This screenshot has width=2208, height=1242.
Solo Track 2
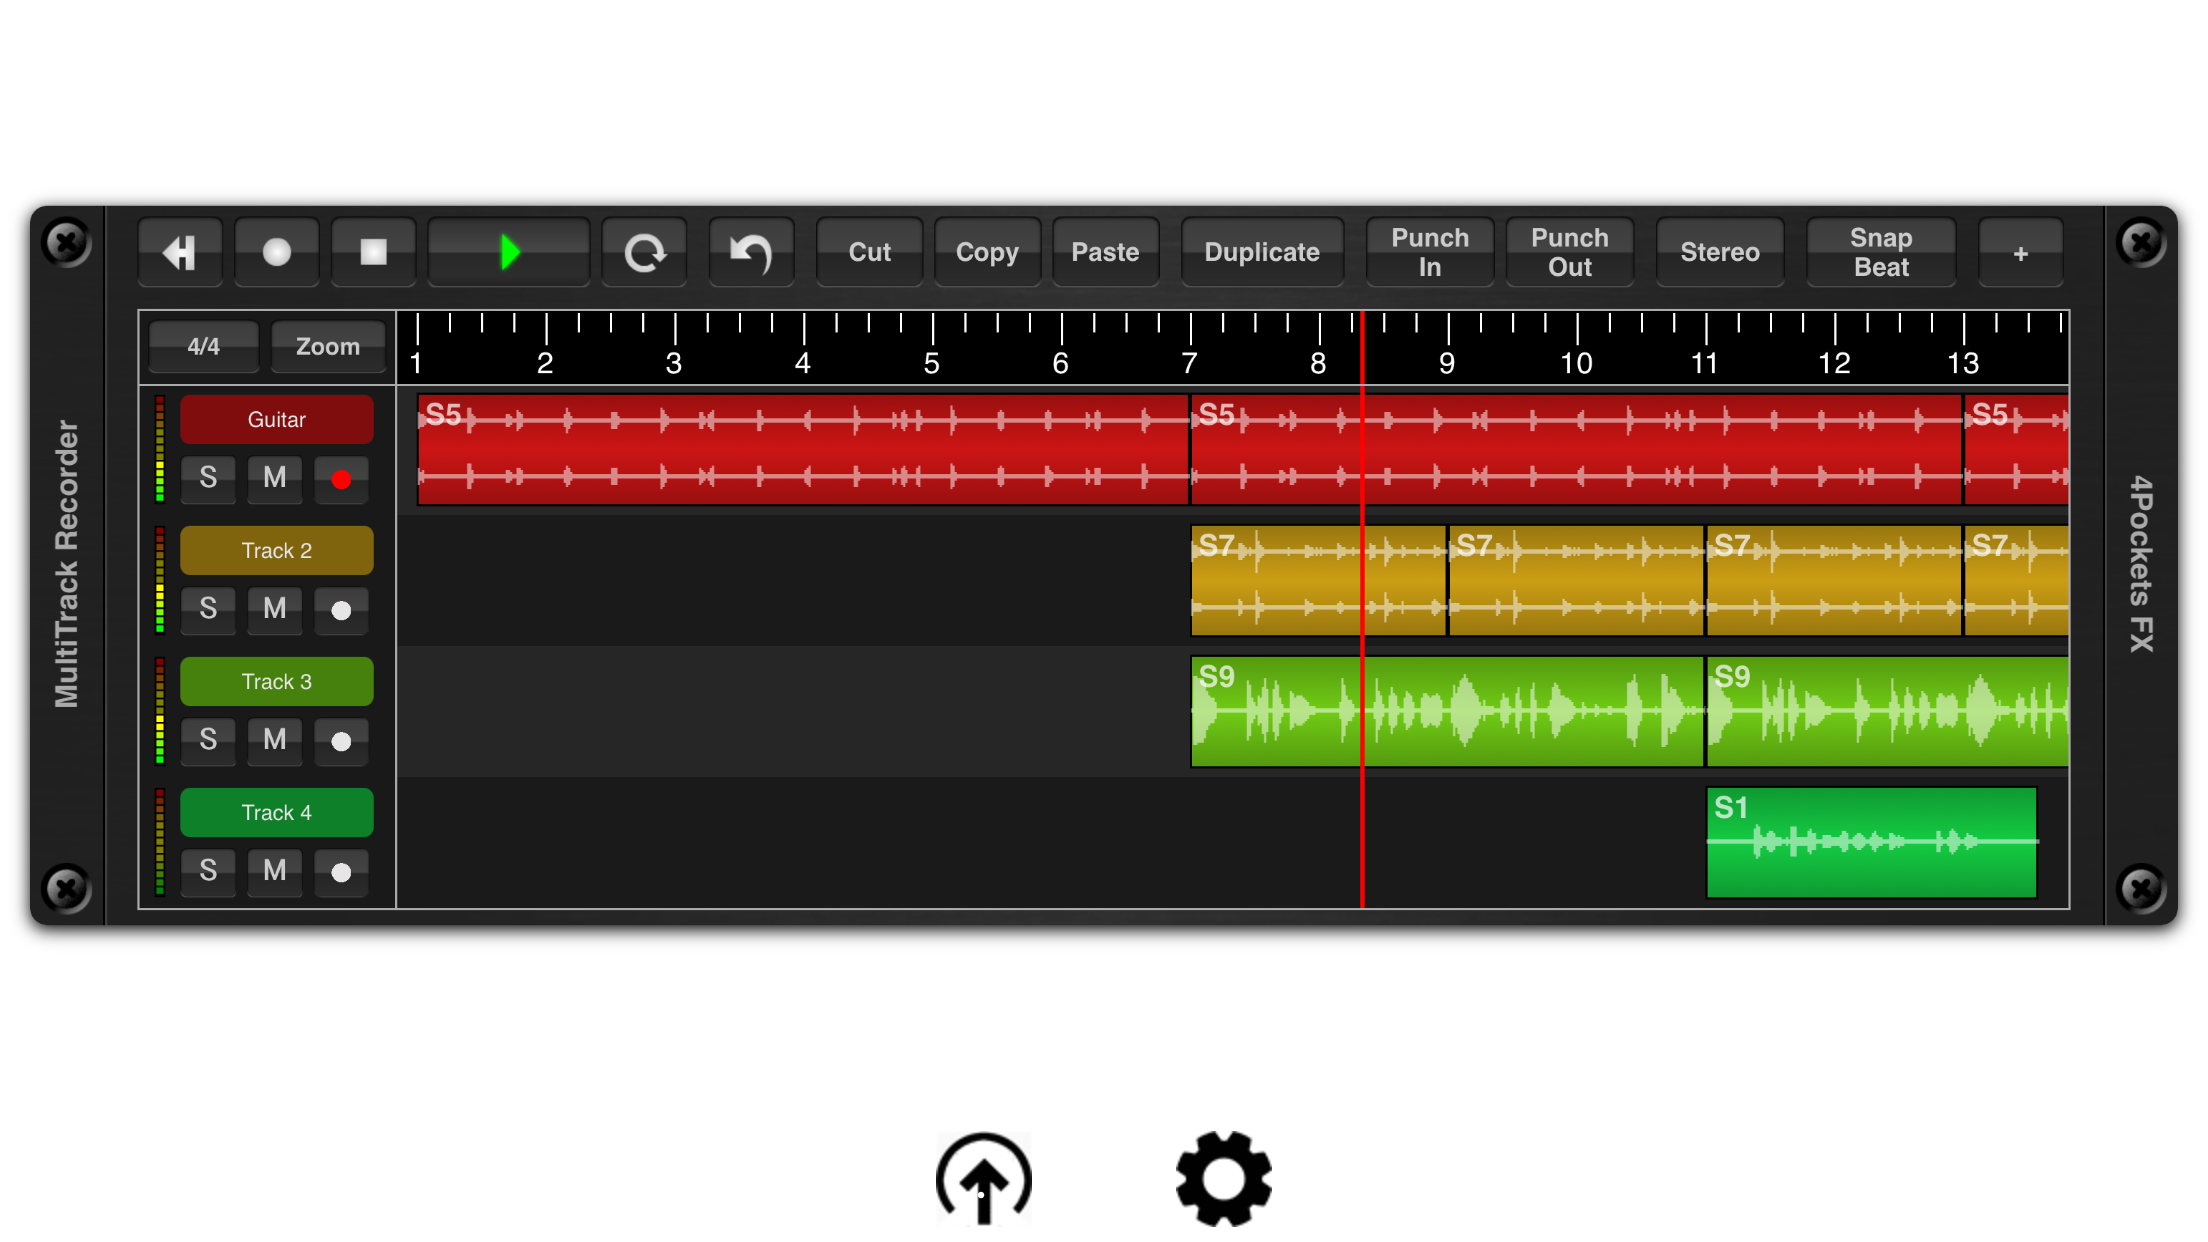click(x=208, y=610)
